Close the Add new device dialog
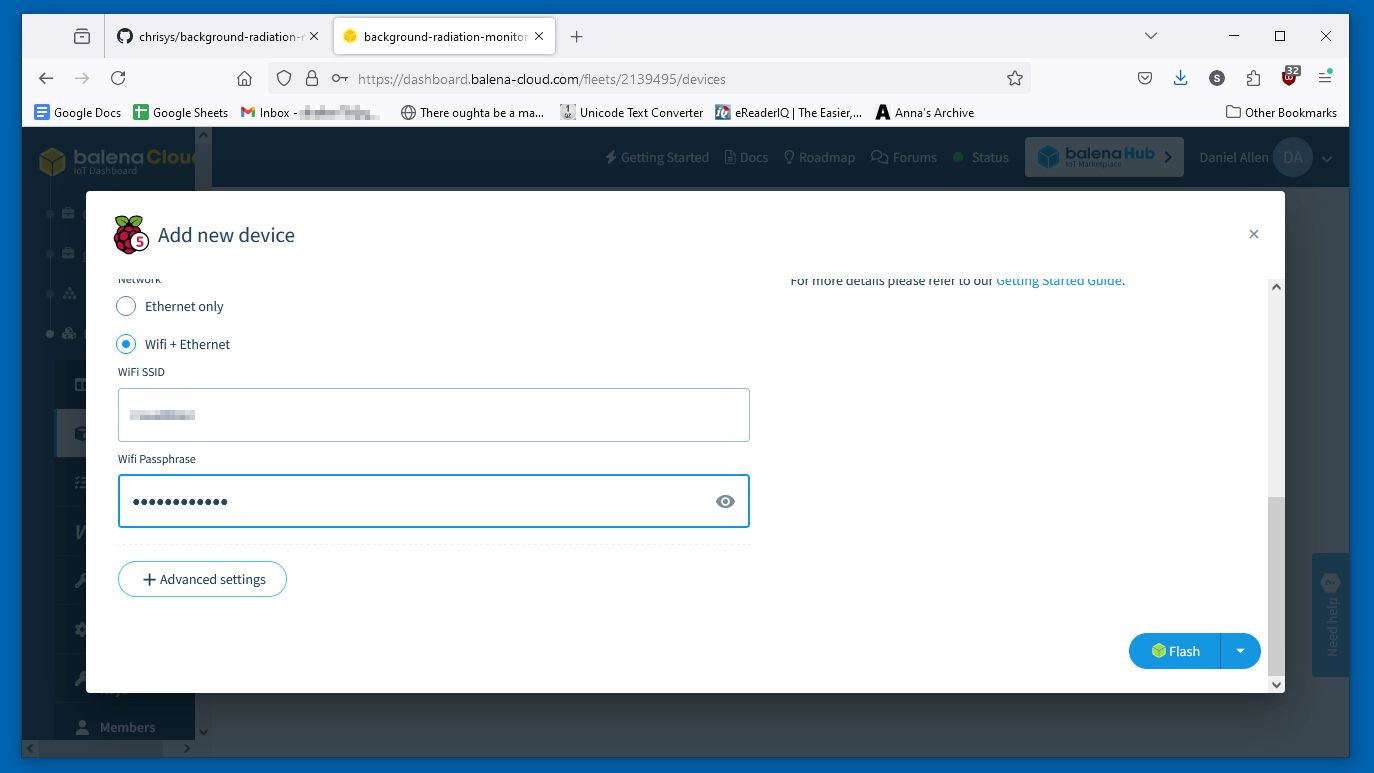Screen dimensions: 1374x773 [1253, 234]
